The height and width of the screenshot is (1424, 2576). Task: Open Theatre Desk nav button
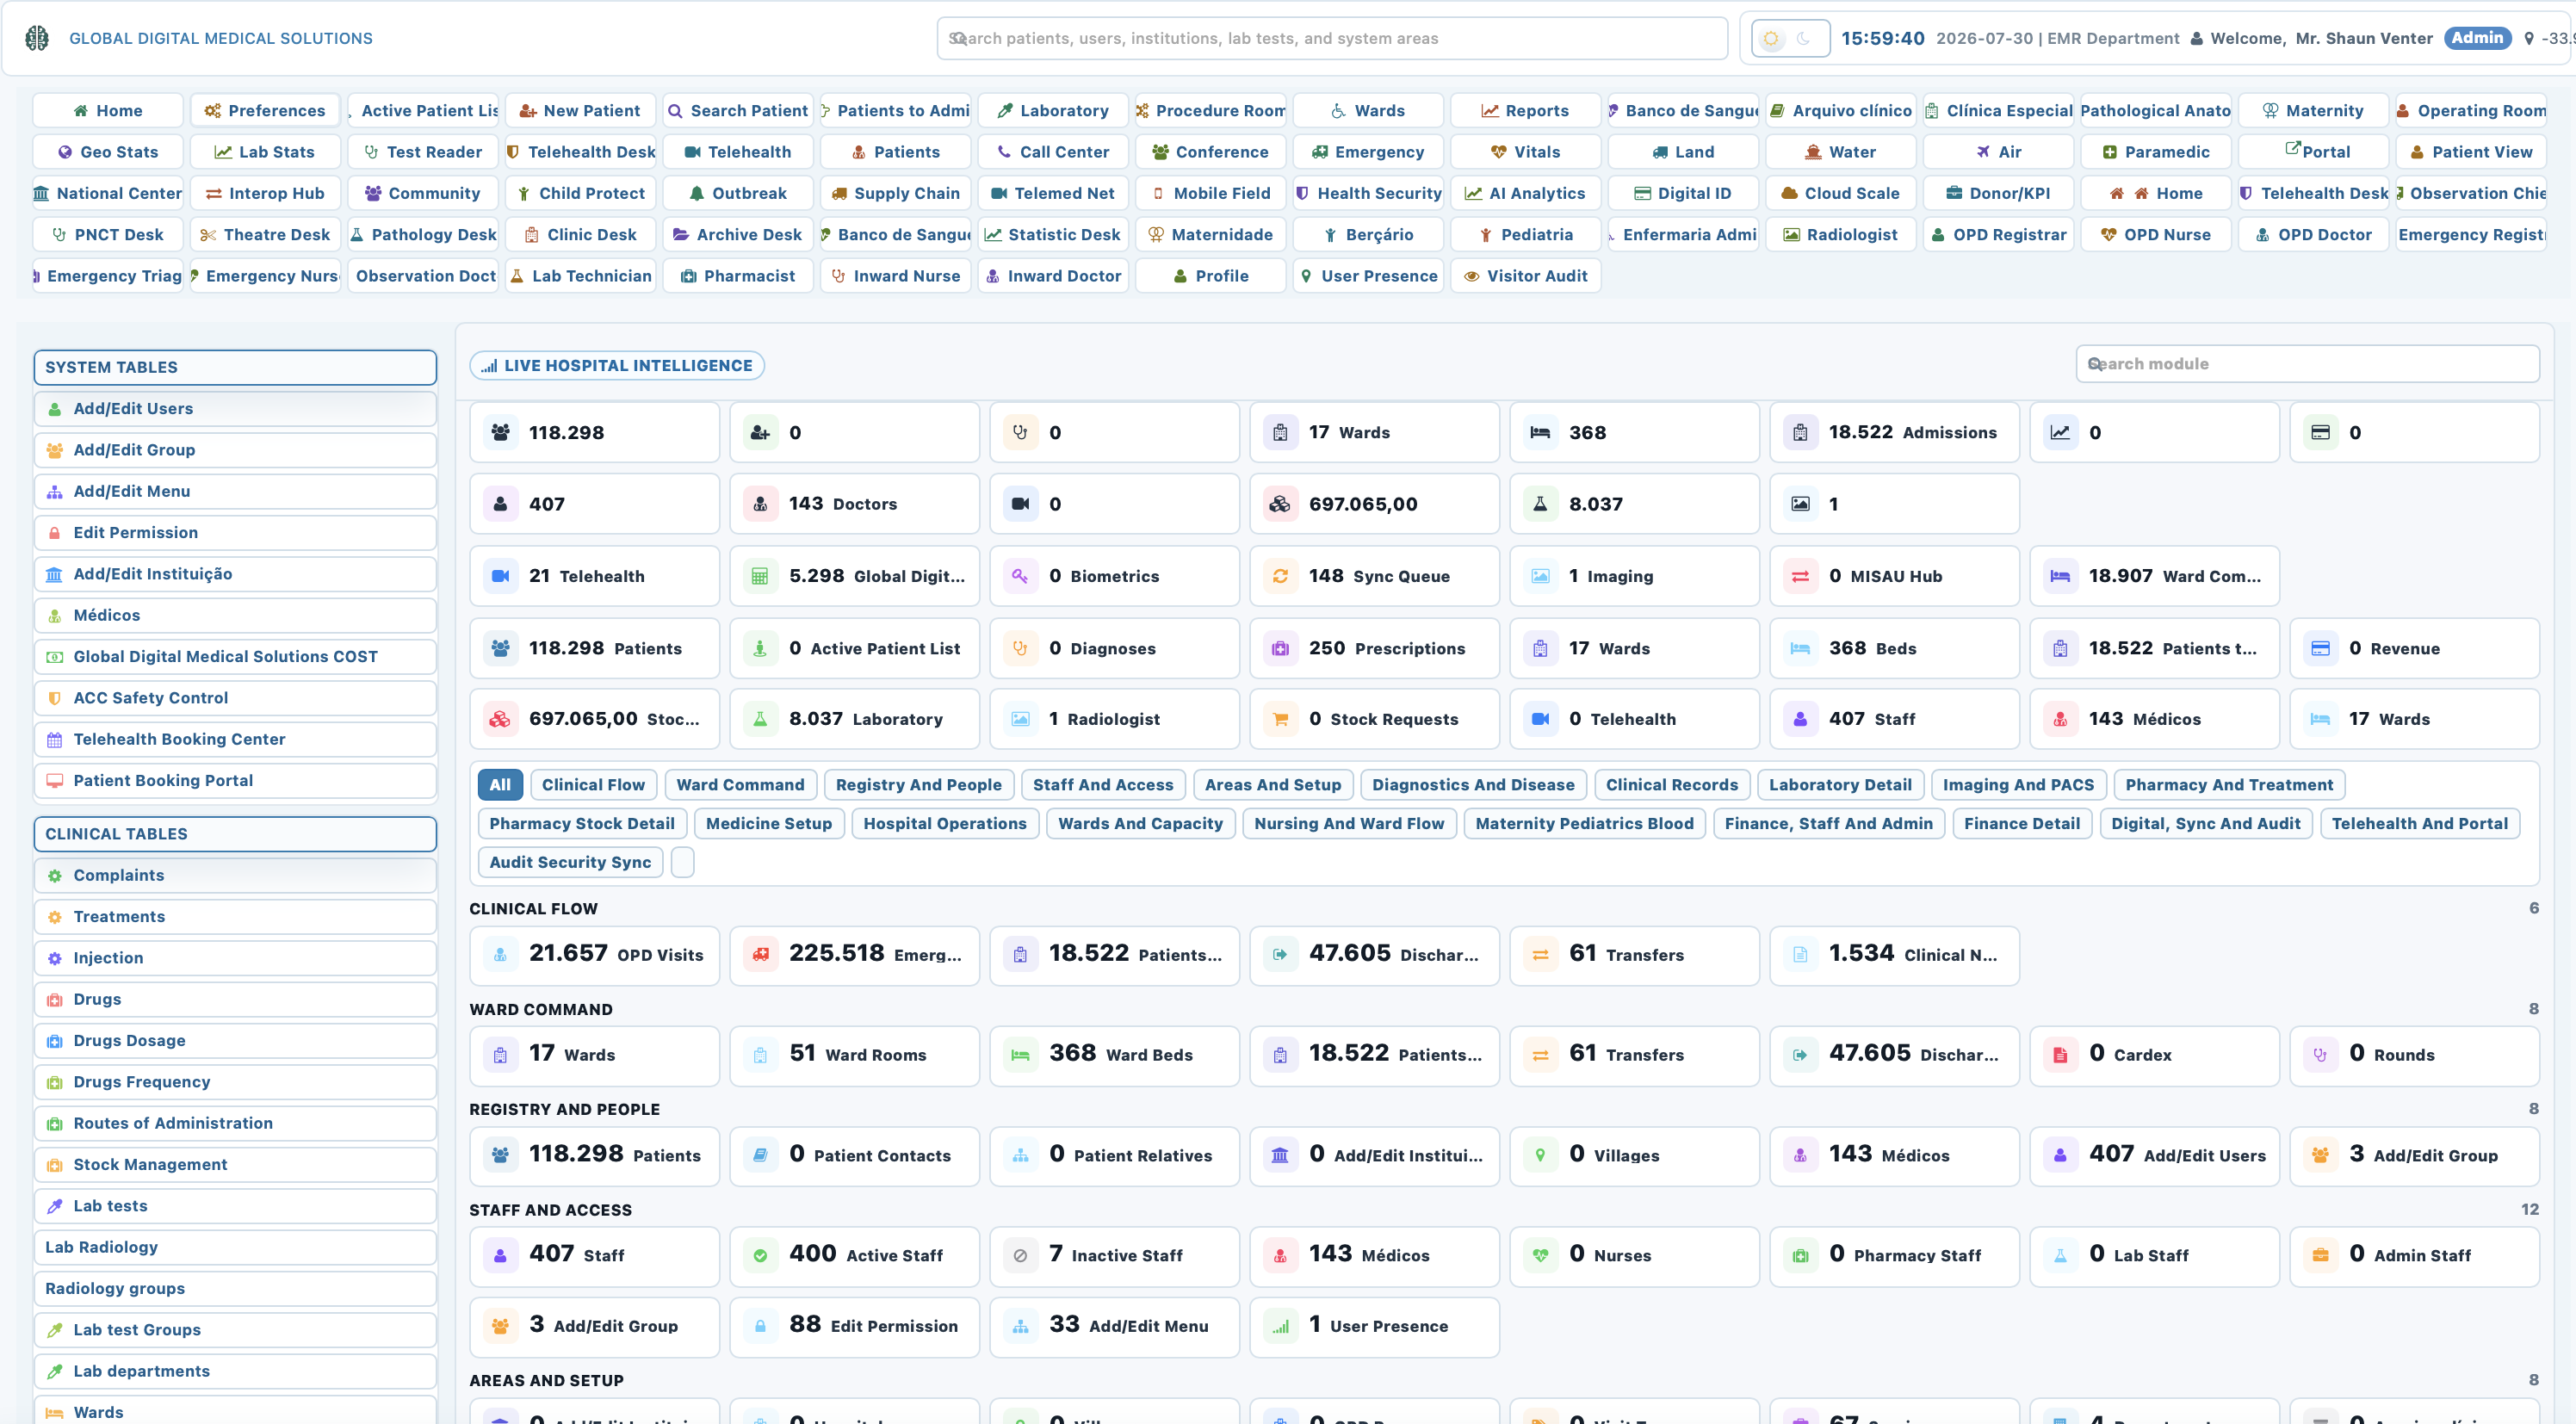pyautogui.click(x=265, y=234)
